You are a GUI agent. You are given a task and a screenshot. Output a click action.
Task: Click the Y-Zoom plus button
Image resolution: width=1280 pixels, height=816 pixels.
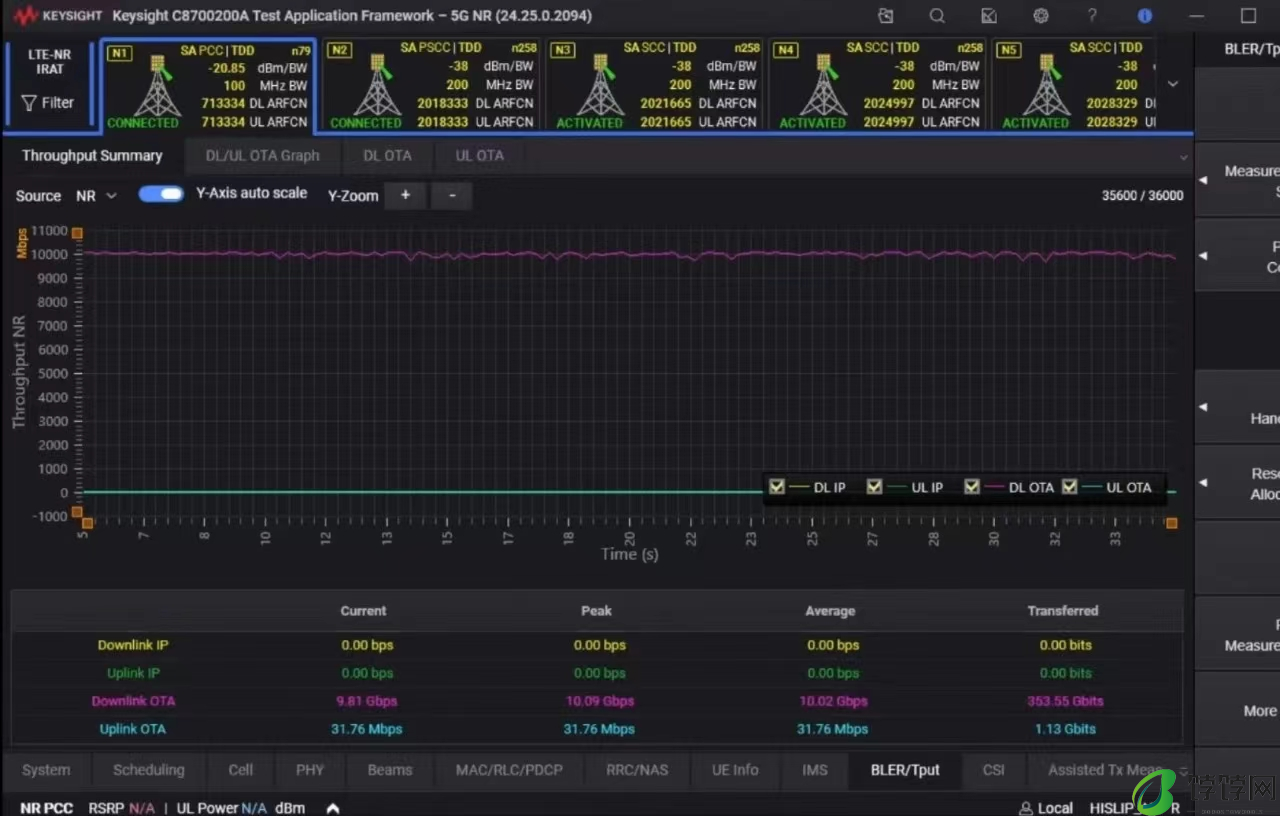tap(405, 195)
